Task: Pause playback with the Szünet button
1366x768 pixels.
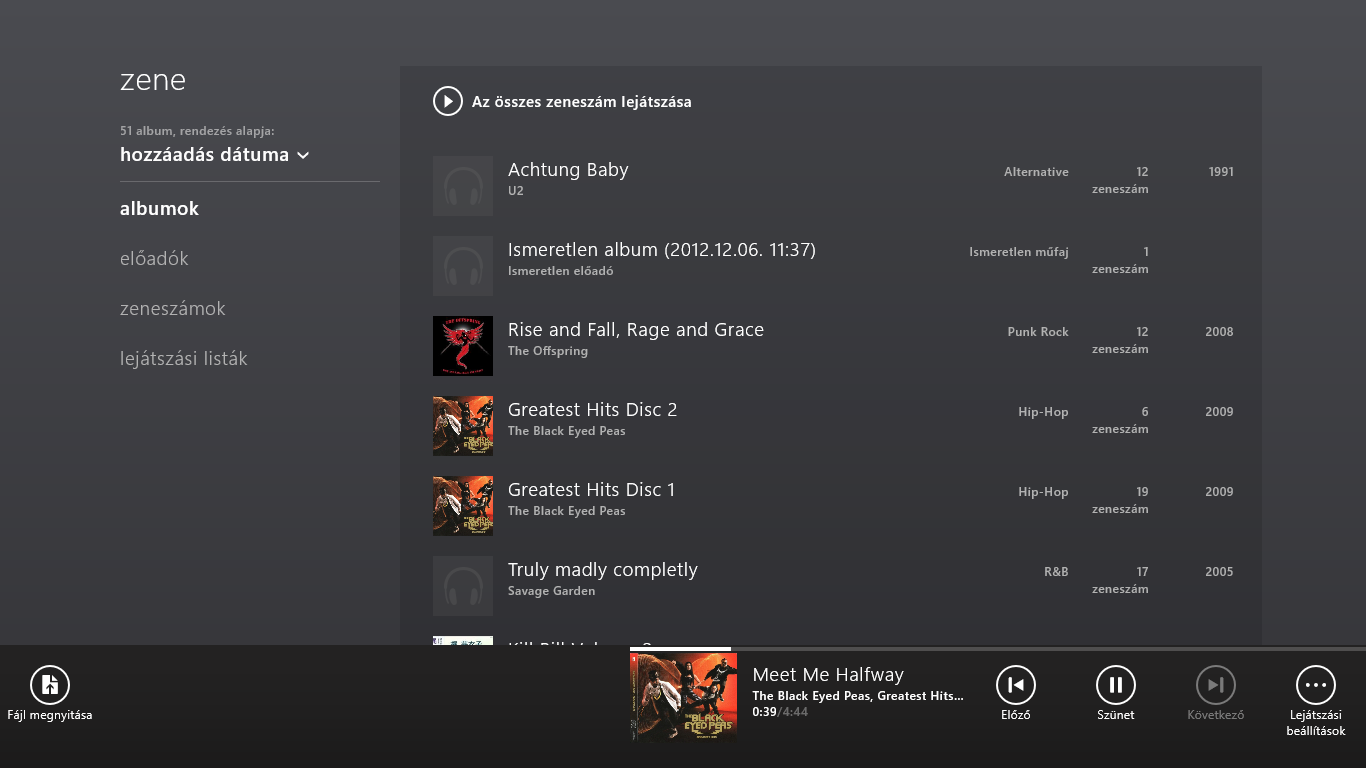Action: click(1115, 685)
